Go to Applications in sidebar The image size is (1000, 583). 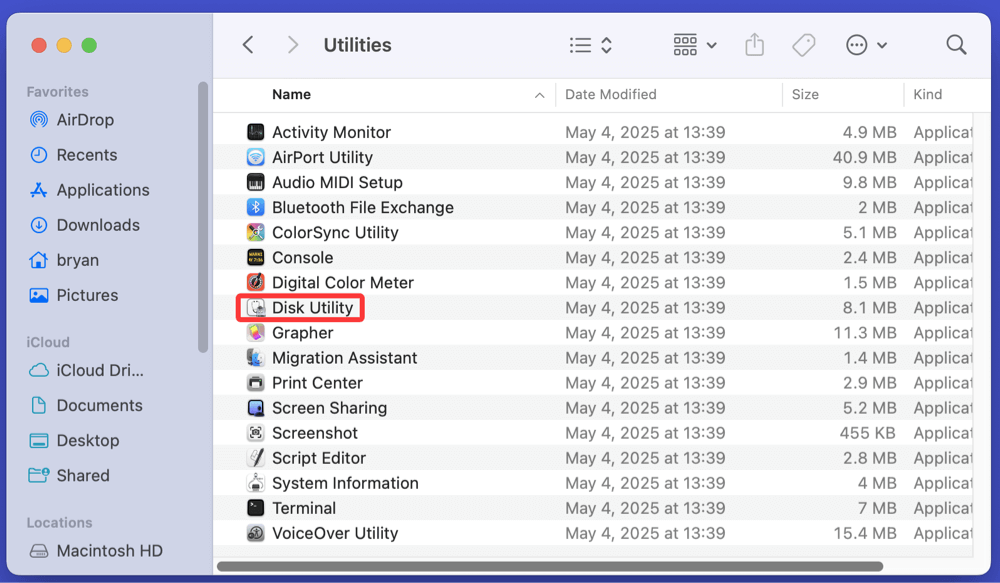[x=102, y=190]
